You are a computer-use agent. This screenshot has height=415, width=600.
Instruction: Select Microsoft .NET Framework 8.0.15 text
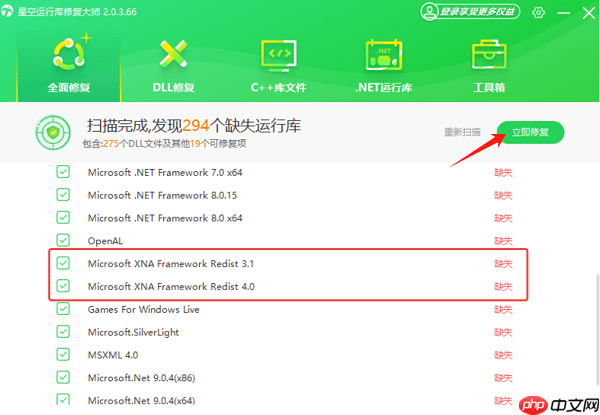point(162,195)
